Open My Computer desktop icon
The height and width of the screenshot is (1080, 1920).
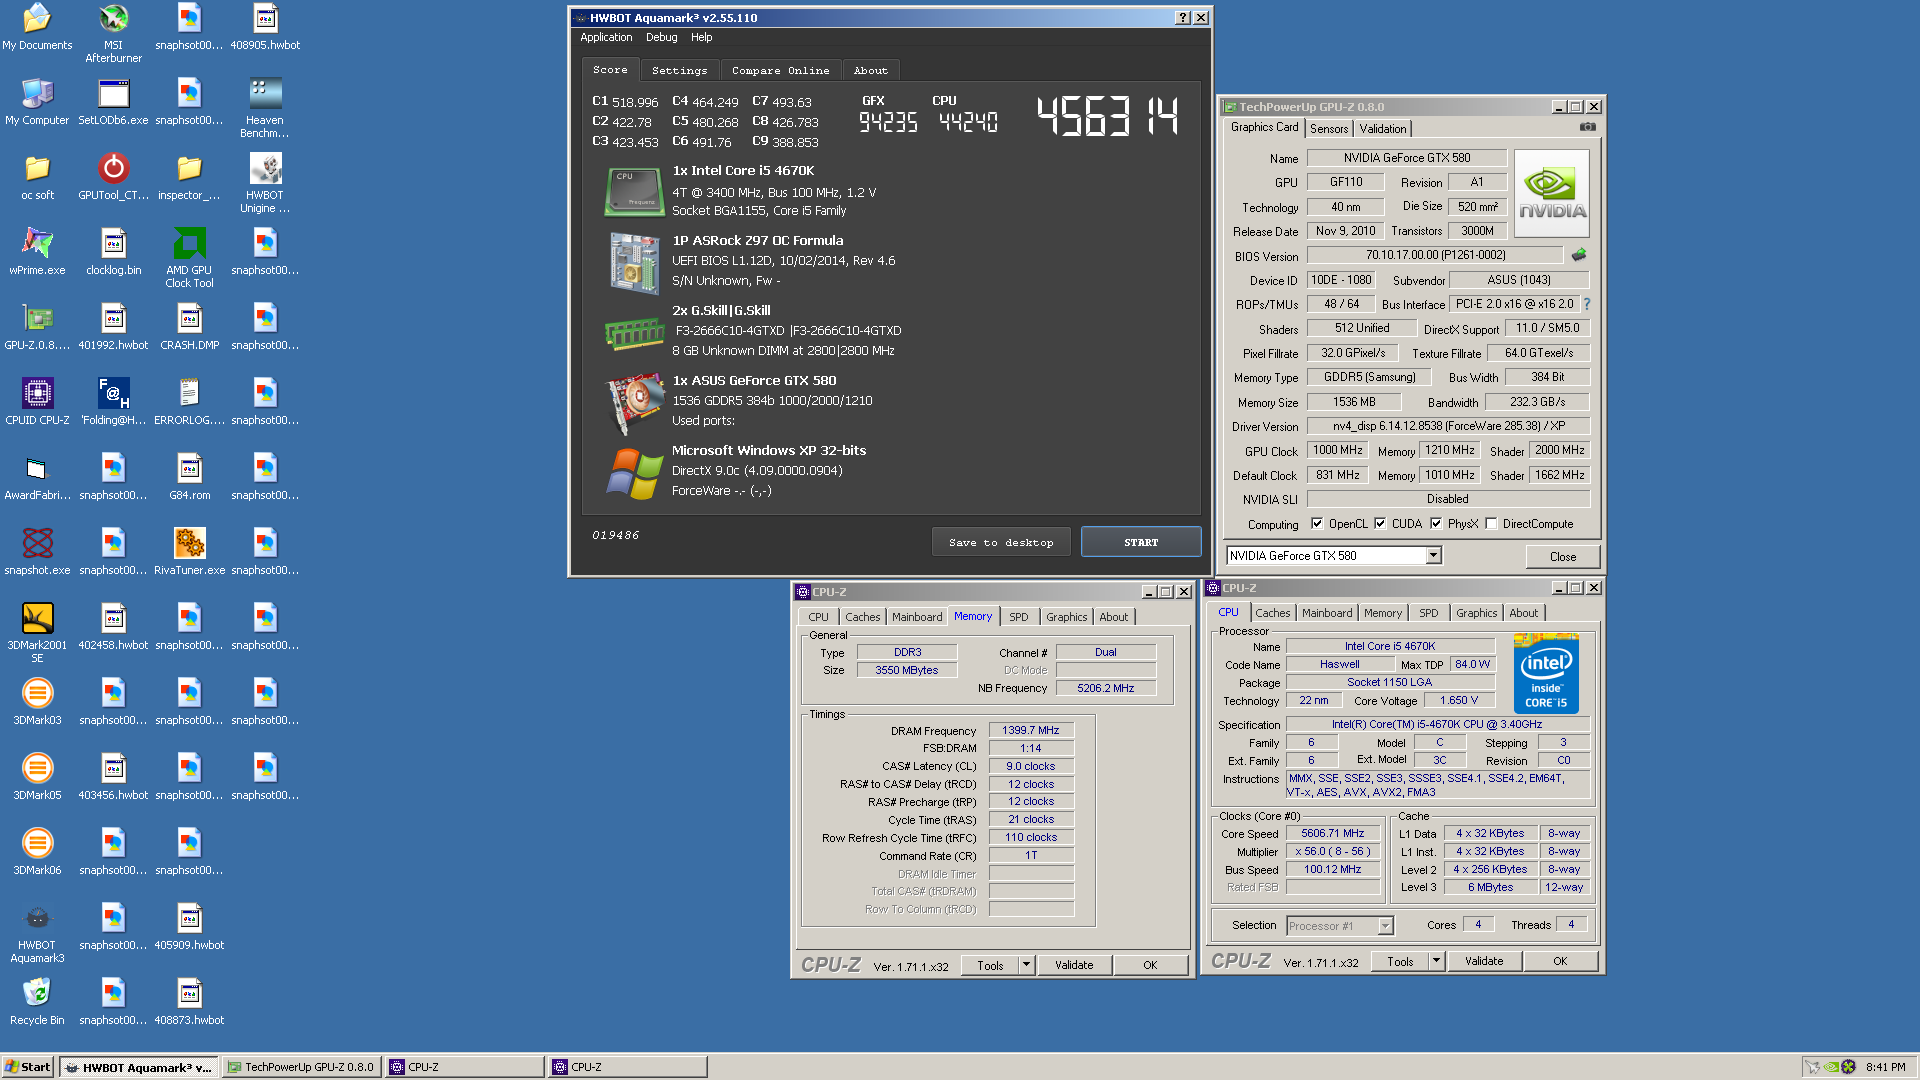(x=37, y=101)
